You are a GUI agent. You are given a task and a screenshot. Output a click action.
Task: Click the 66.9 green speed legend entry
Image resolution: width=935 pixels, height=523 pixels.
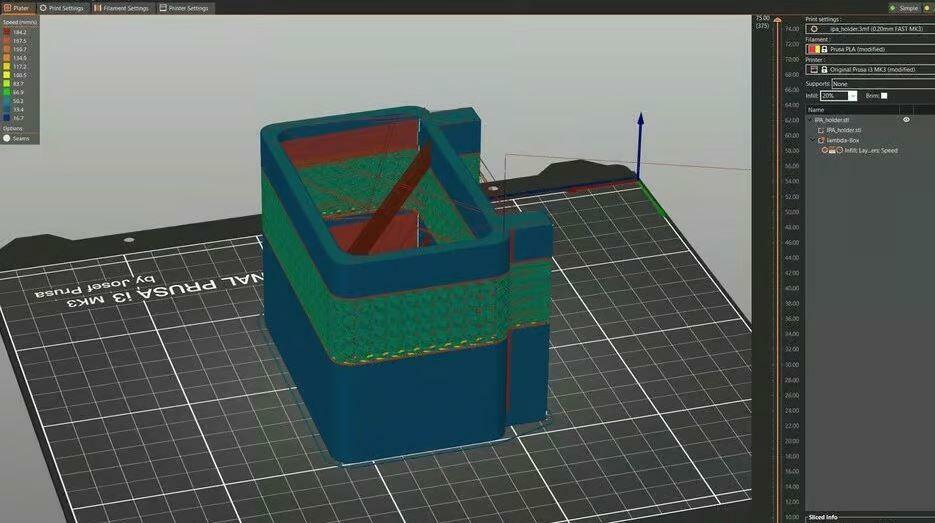point(13,92)
